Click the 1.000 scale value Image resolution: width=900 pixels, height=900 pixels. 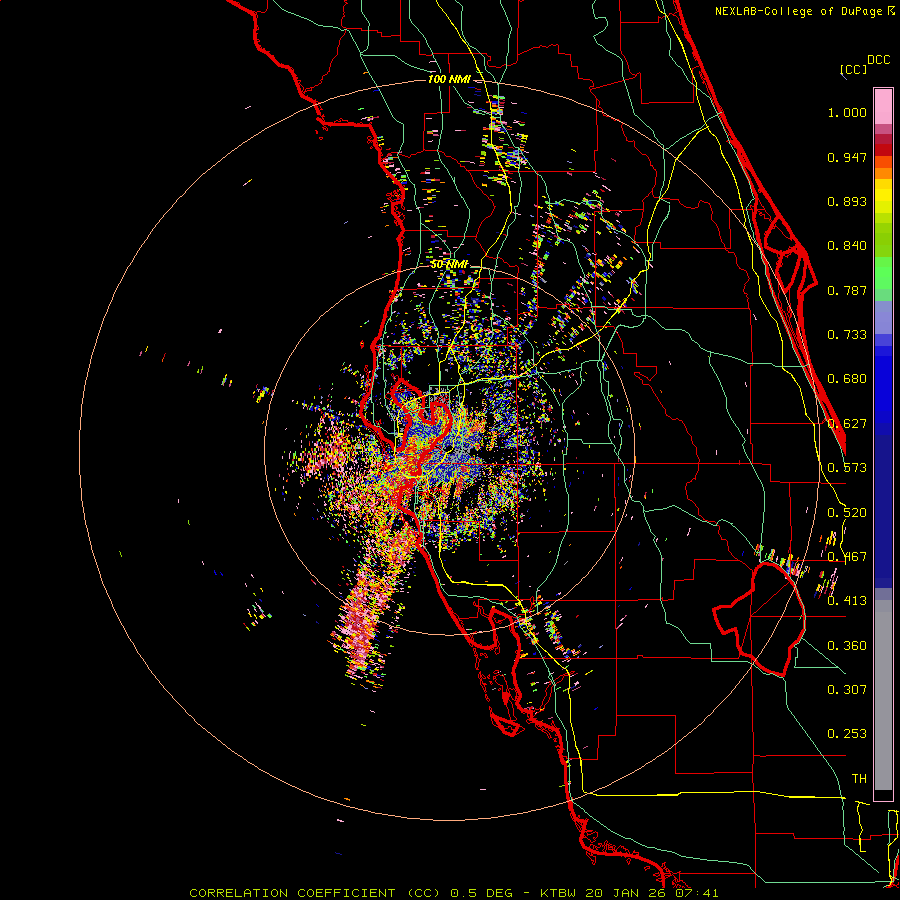[847, 112]
